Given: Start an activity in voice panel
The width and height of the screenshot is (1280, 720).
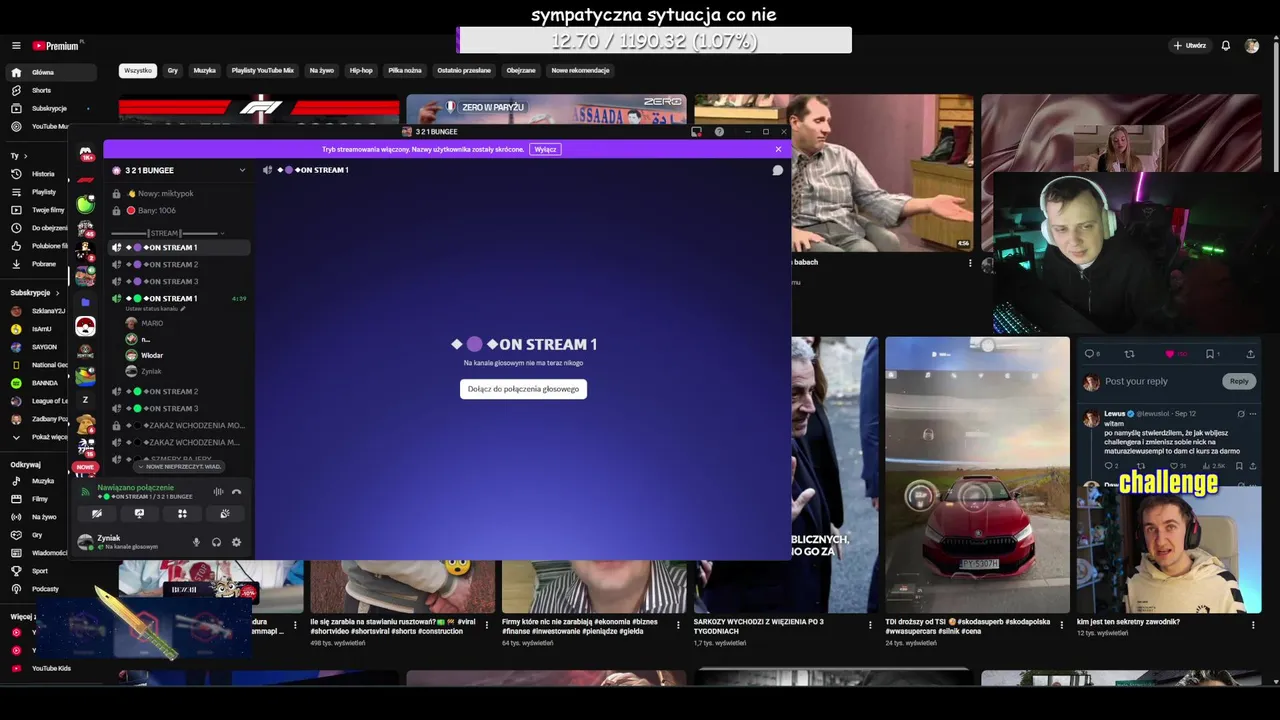Looking at the screenshot, I should point(182,513).
